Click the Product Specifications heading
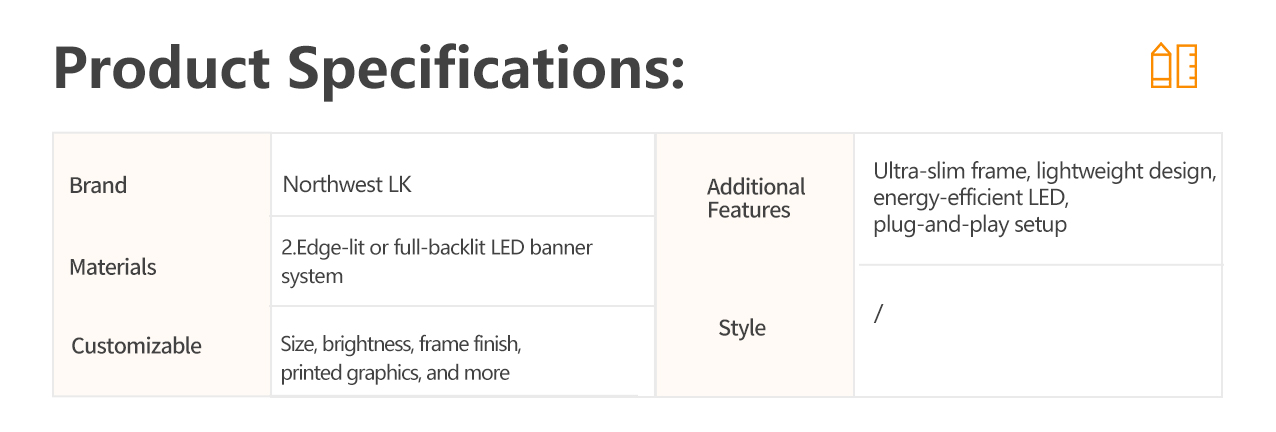1276x432 pixels. click(x=369, y=70)
